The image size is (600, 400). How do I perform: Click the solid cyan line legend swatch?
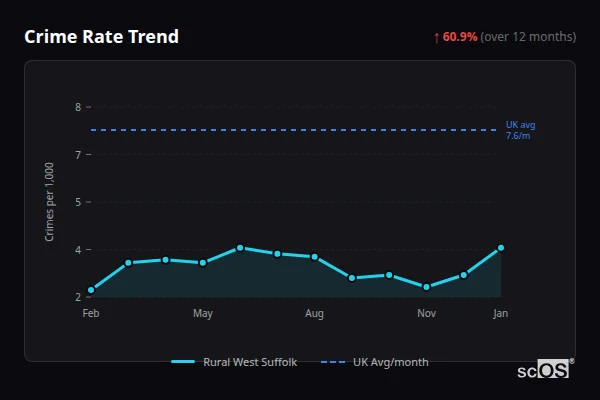click(183, 362)
